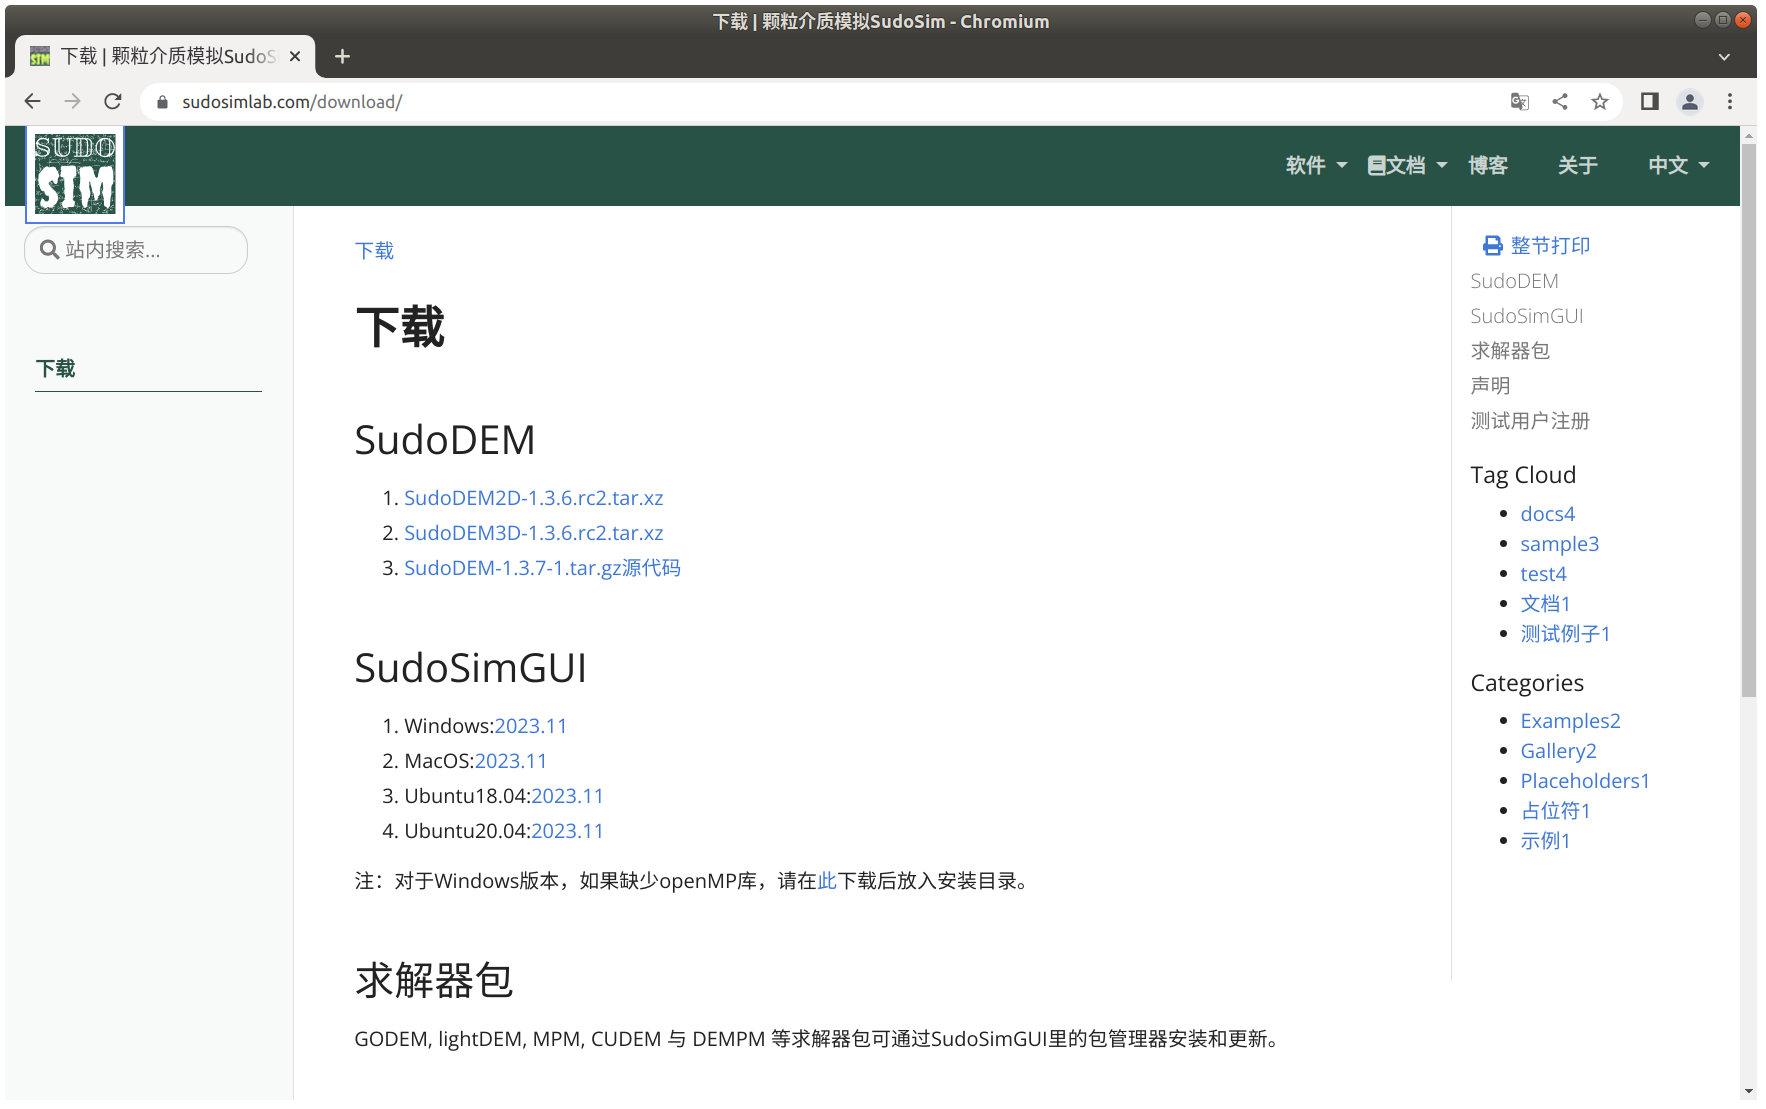Toggle the browser side panel icon
This screenshot has height=1109, width=1766.
click(1650, 101)
